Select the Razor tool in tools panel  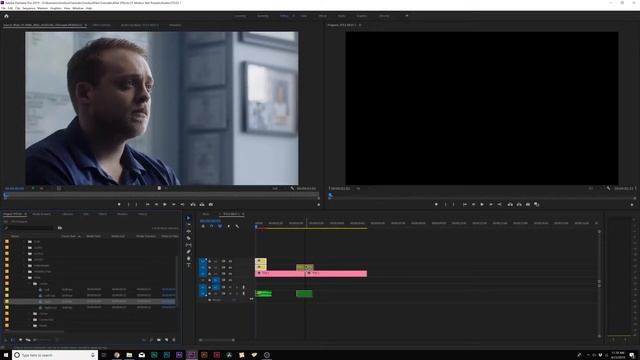[189, 238]
